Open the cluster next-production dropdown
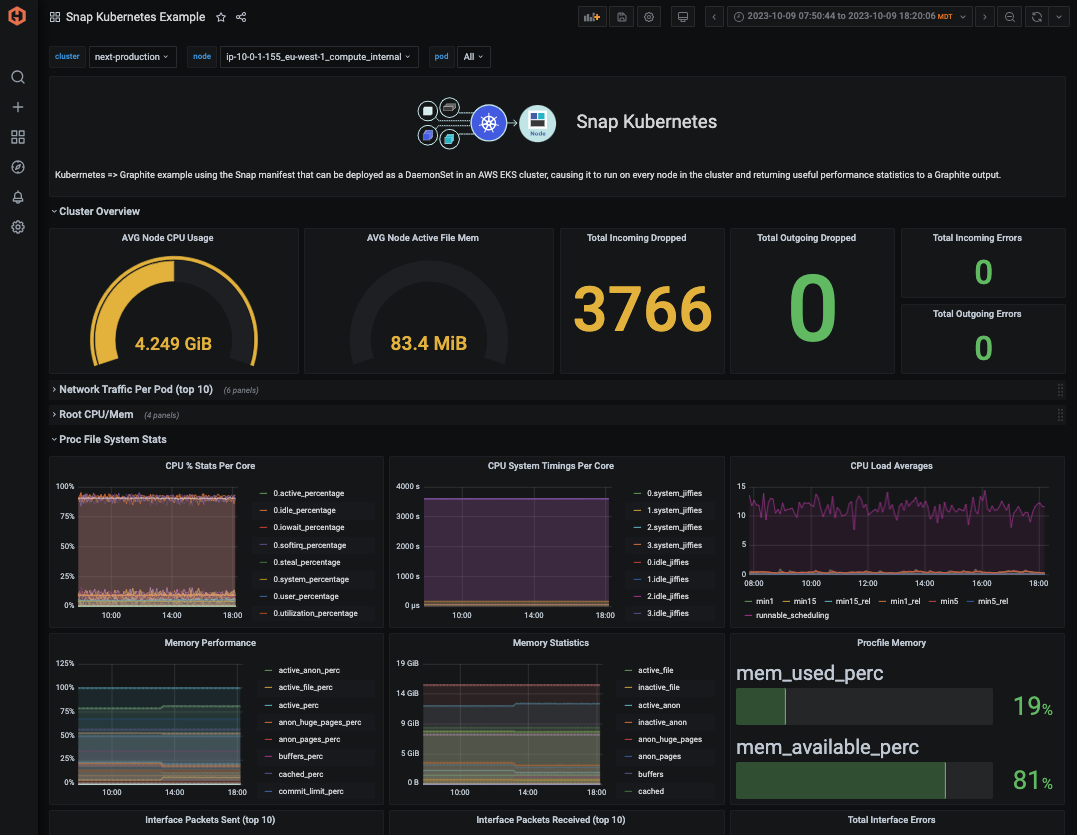This screenshot has width=1077, height=835. [x=132, y=57]
